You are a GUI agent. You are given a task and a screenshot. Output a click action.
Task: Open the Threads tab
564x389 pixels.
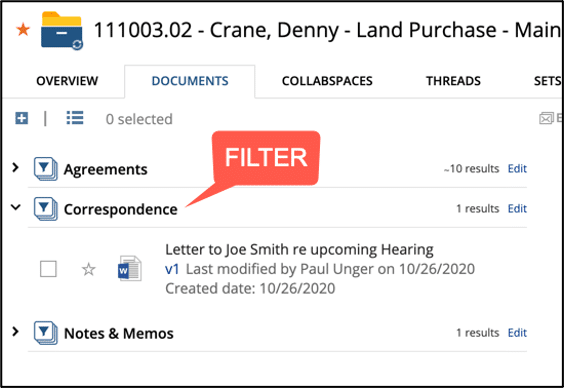[454, 81]
